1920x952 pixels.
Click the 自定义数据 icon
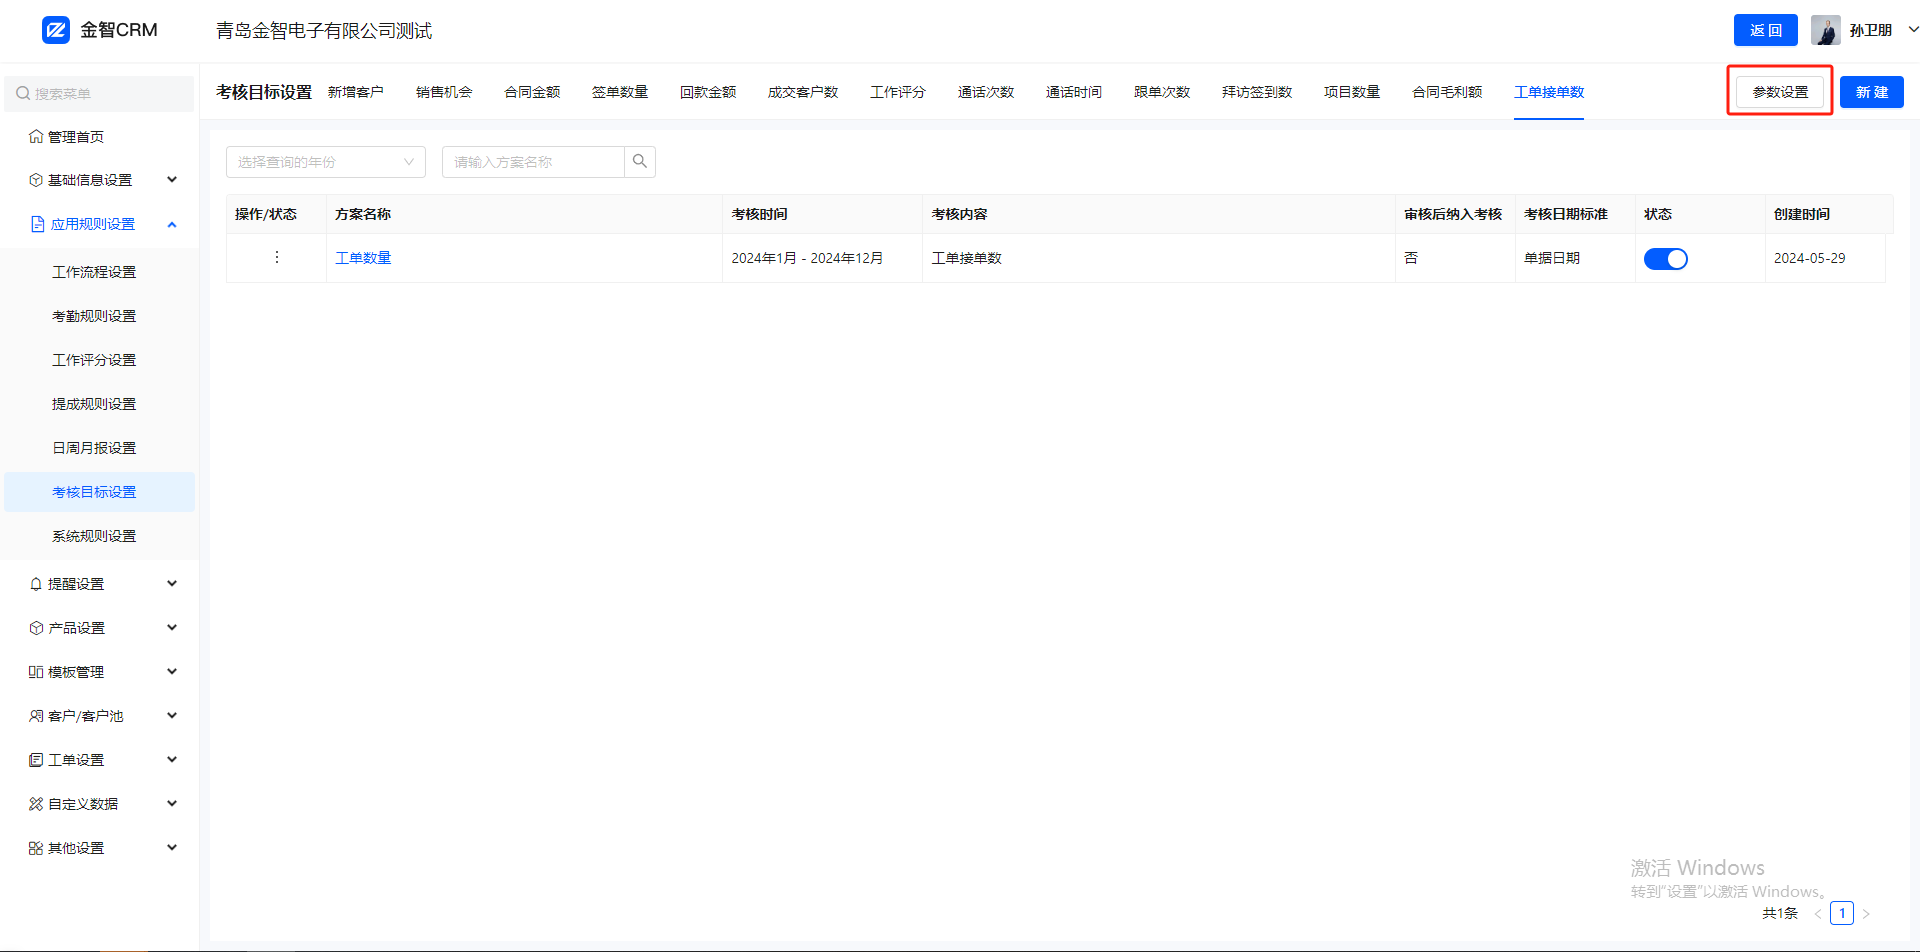point(36,804)
